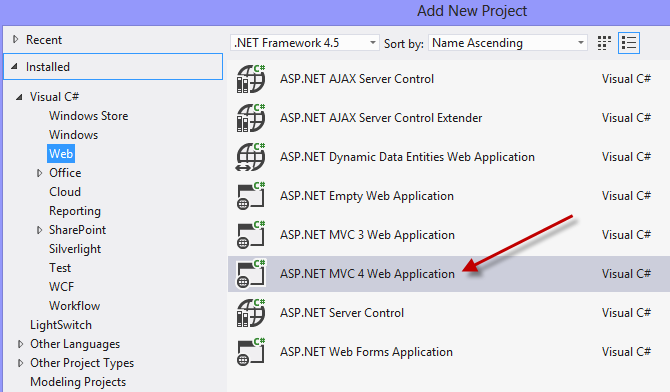Click the ASP.NET Empty Web Application icon
Screen dimensions: 670x392
click(x=251, y=196)
